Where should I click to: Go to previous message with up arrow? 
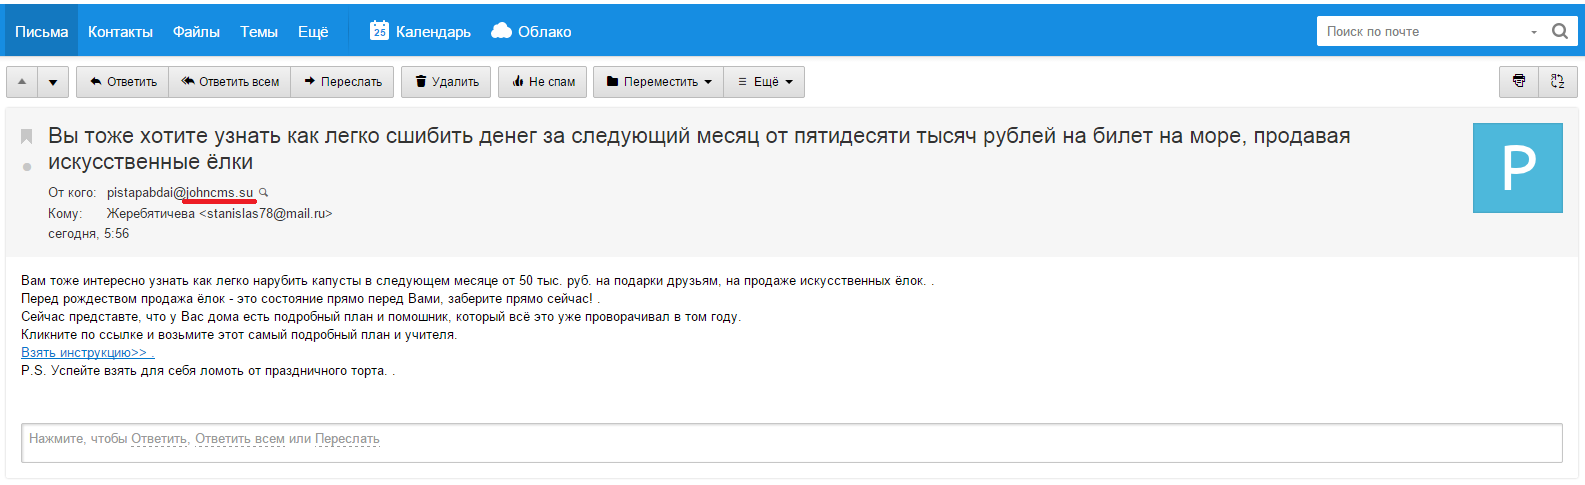[22, 82]
